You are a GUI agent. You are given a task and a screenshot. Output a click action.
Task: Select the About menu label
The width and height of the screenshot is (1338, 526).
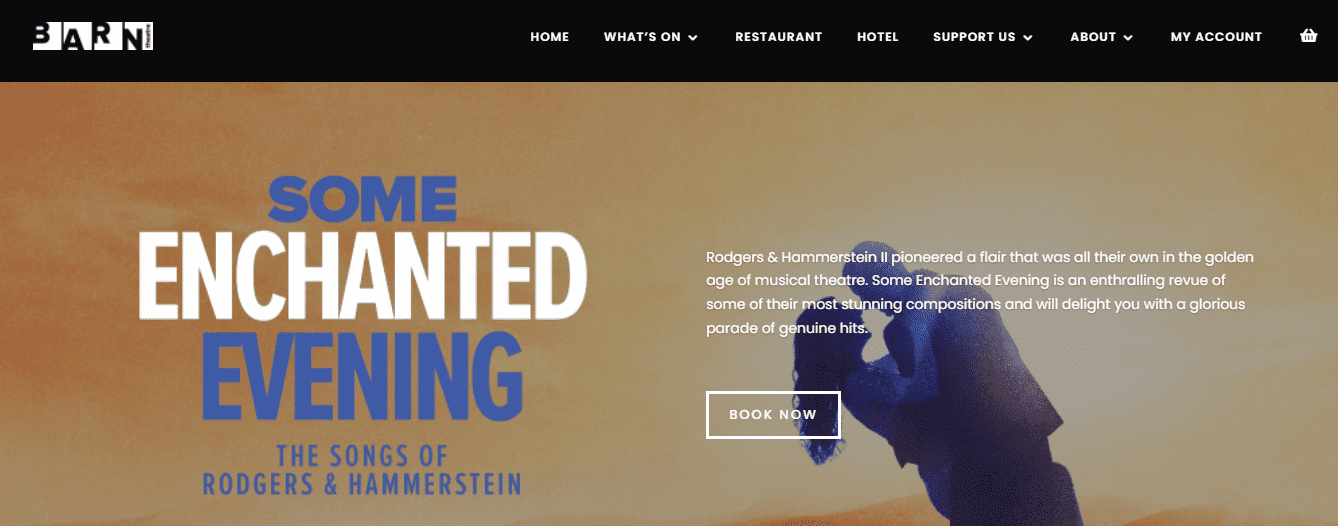(1093, 37)
